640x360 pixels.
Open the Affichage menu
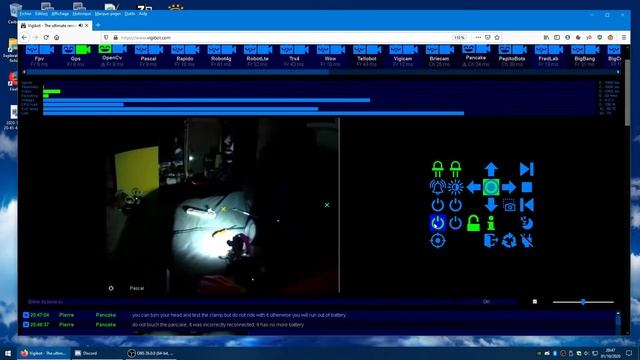[60, 14]
